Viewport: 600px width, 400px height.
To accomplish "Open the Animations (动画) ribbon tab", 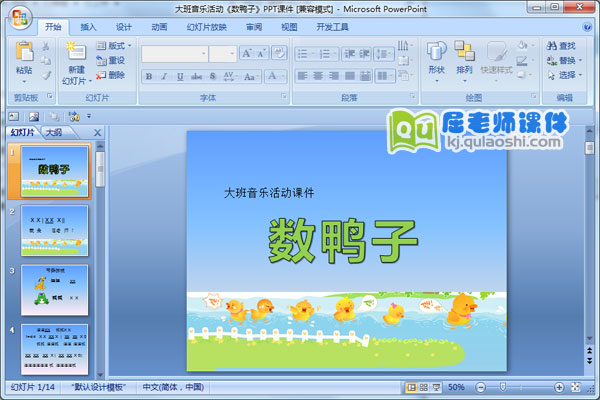I will (159, 27).
